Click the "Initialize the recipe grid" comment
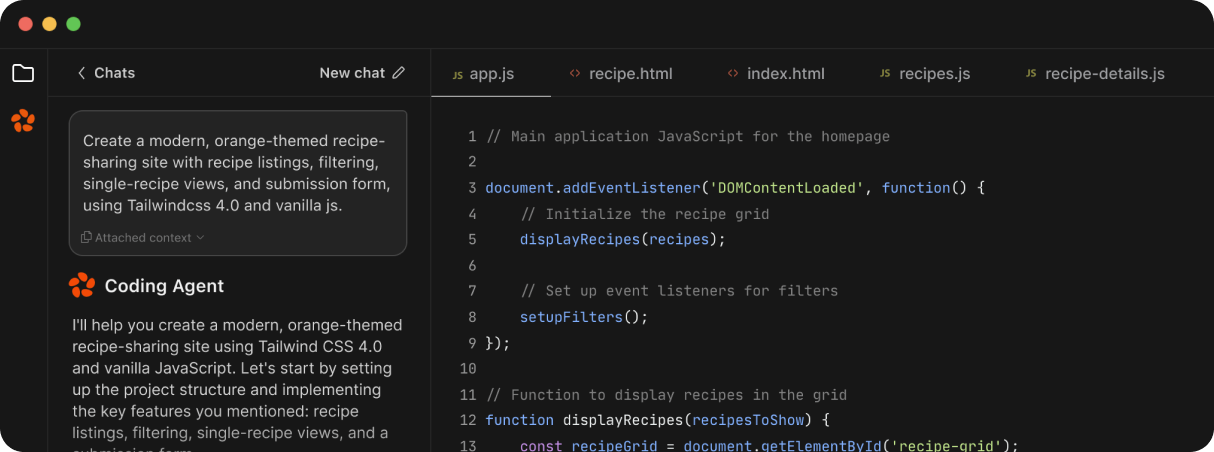The image size is (1214, 452). click(x=645, y=214)
